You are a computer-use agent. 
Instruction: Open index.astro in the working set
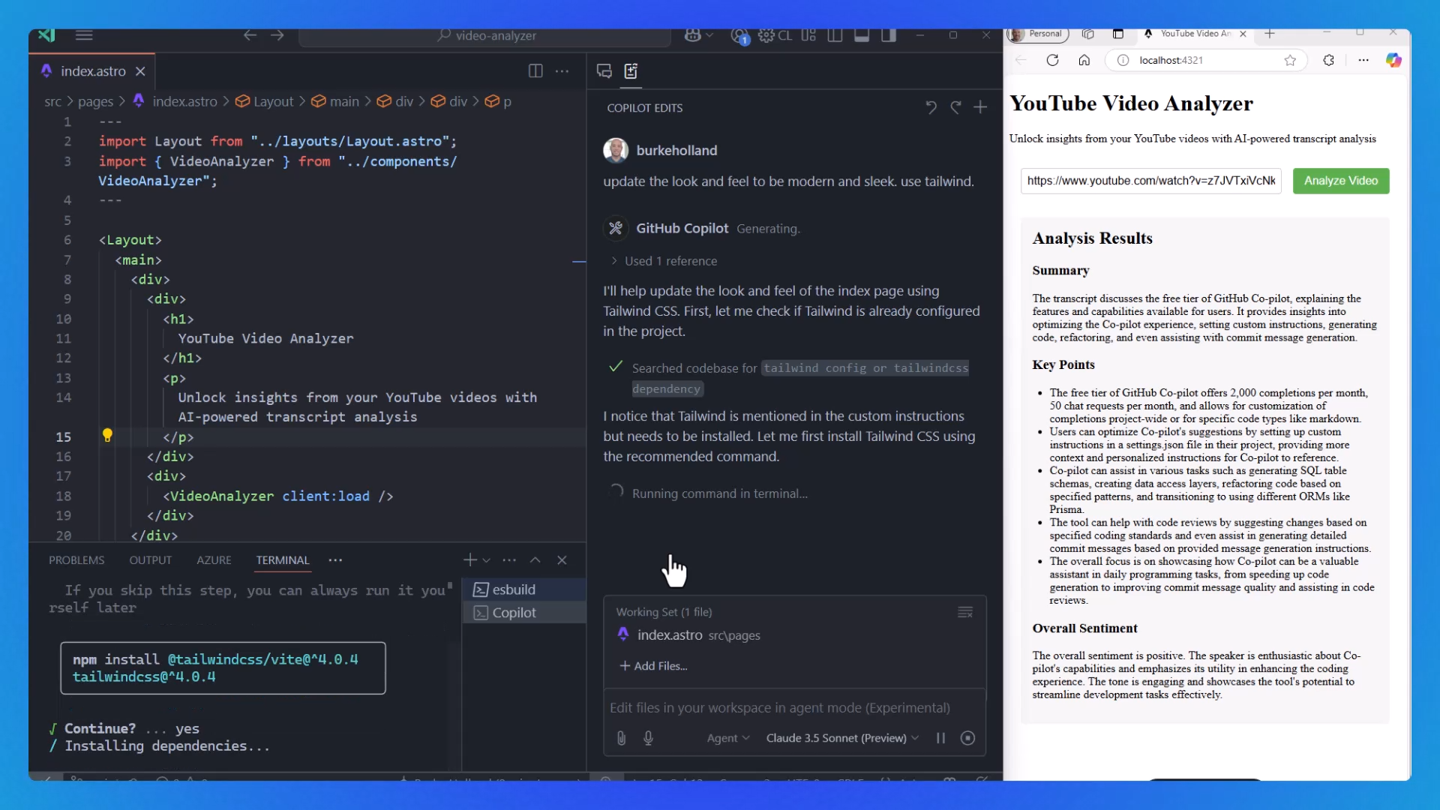pos(688,635)
